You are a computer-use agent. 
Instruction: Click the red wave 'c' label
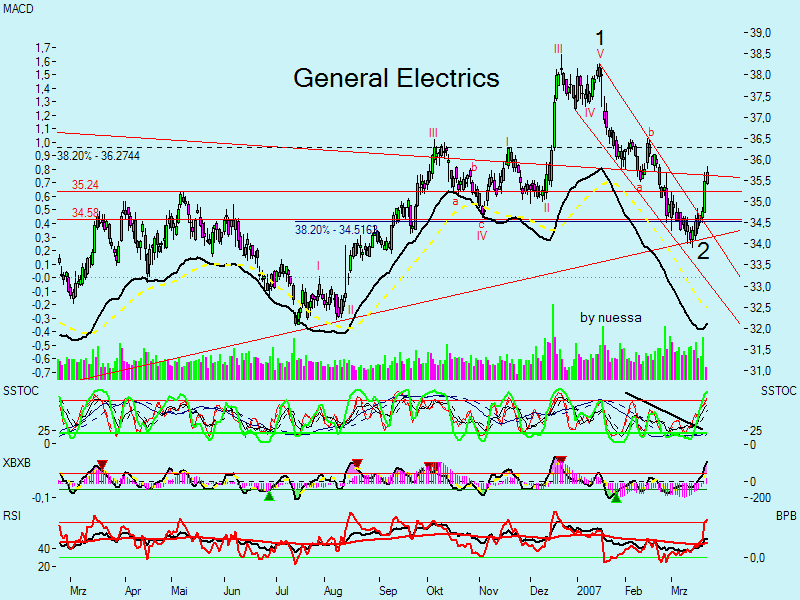click(481, 225)
